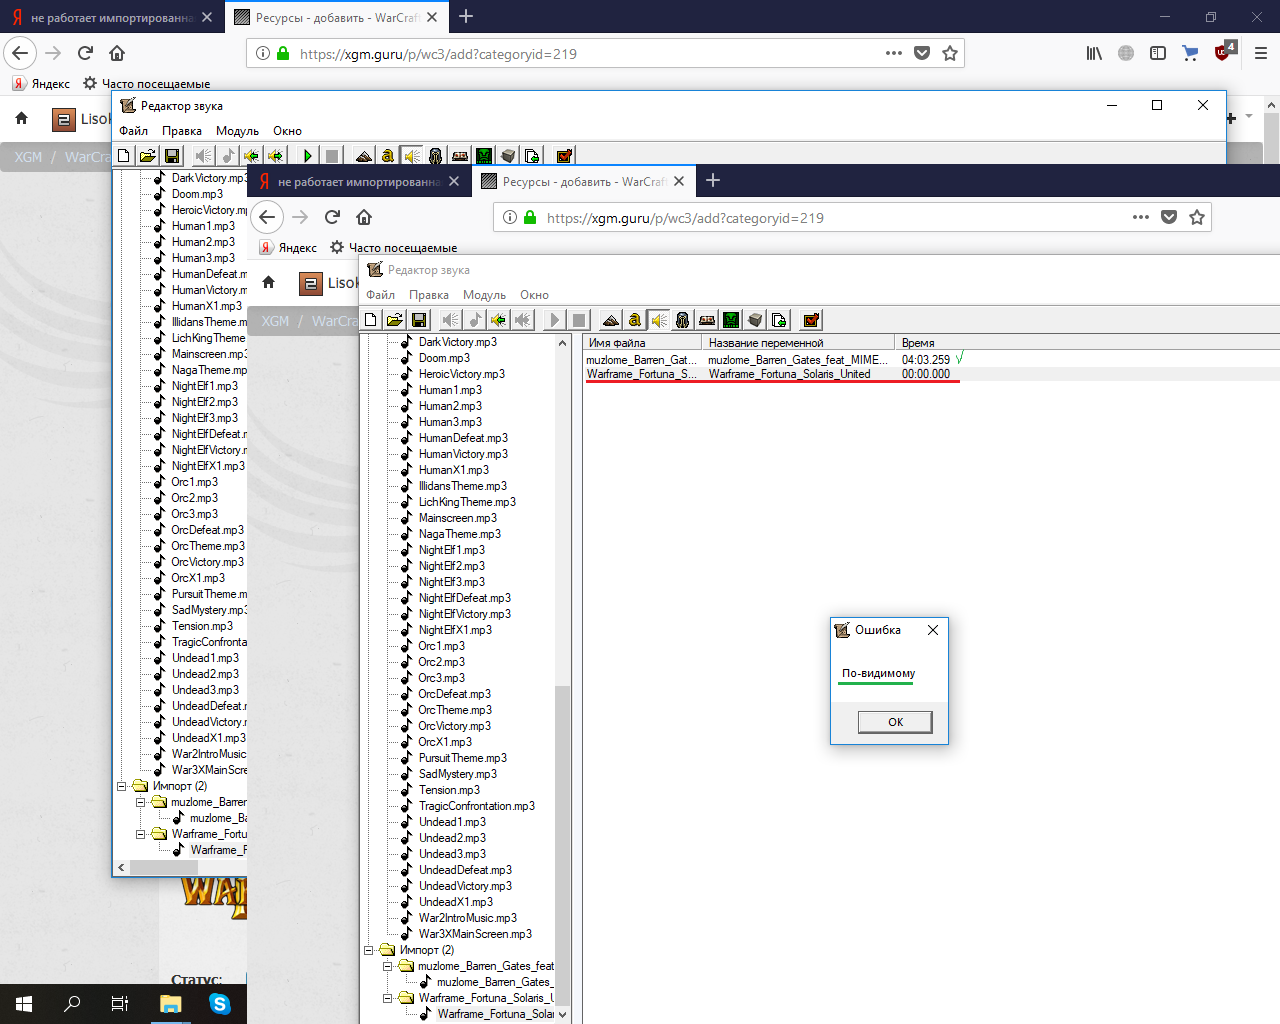This screenshot has height=1024, width=1280.
Task: Click Open folder icon in back Sound Editor
Action: point(148,155)
